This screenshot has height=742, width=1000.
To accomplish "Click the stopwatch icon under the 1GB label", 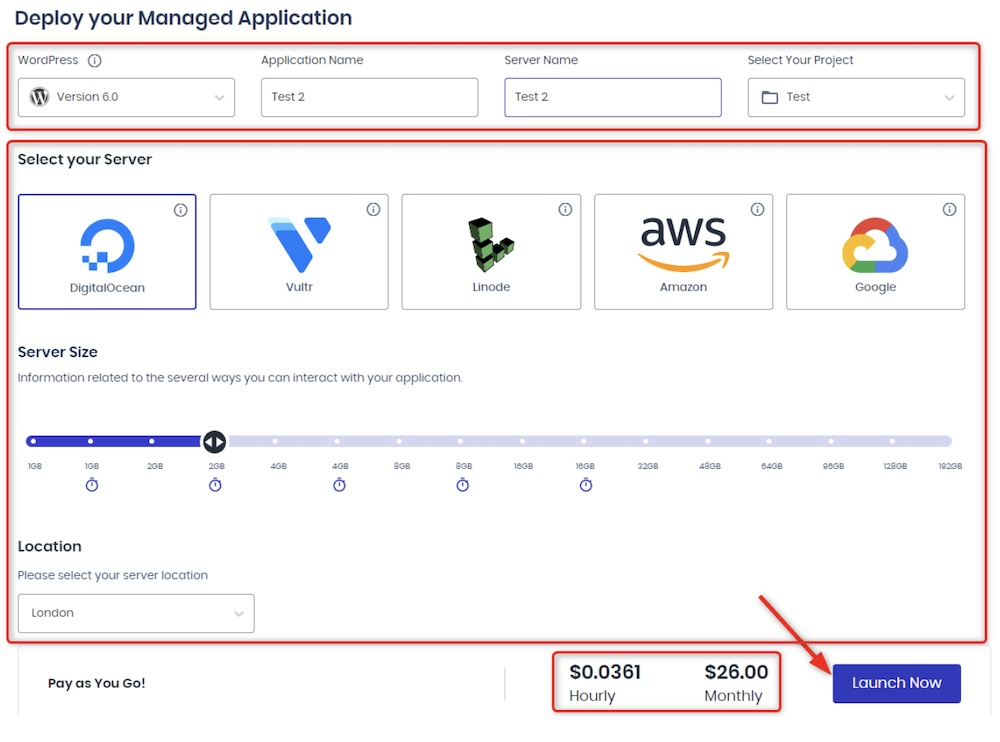I will point(92,485).
